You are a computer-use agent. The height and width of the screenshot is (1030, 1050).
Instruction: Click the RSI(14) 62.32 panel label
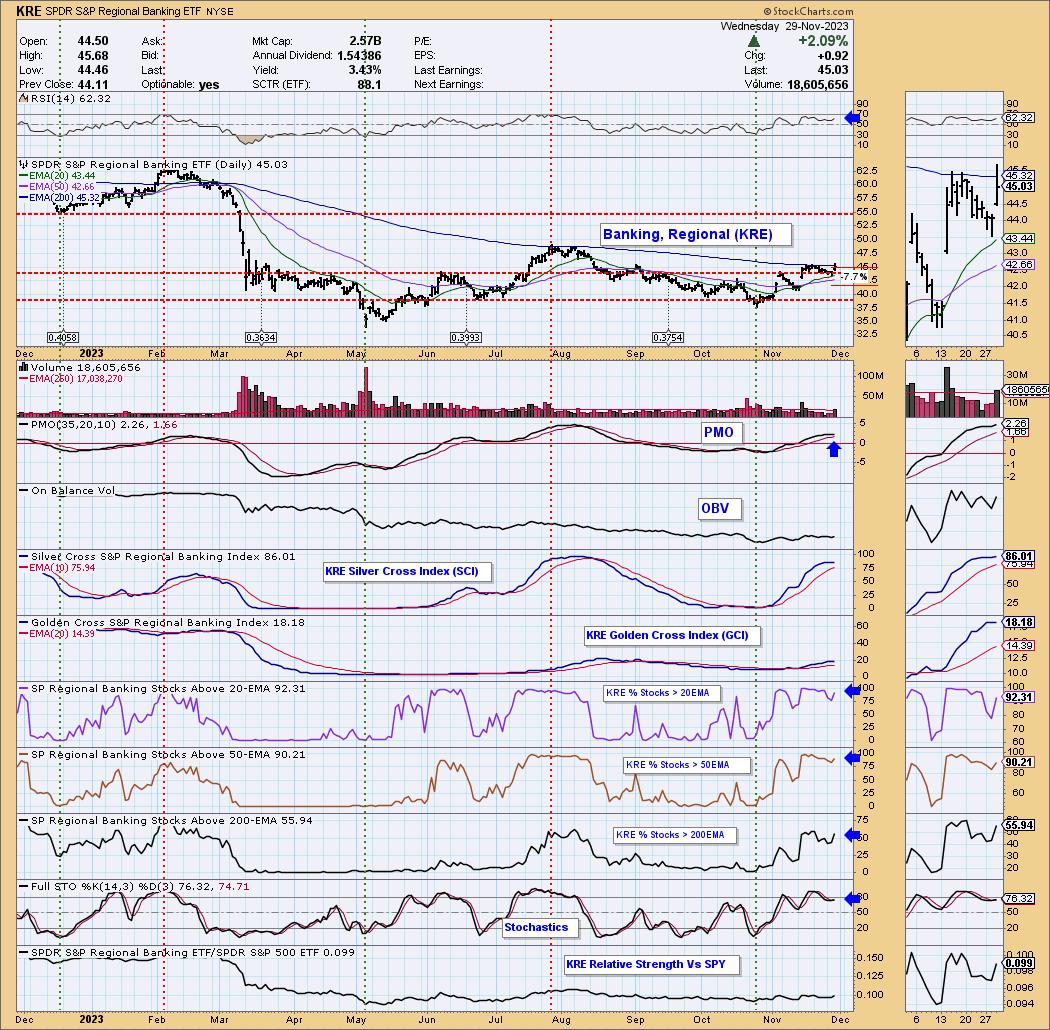(x=65, y=98)
